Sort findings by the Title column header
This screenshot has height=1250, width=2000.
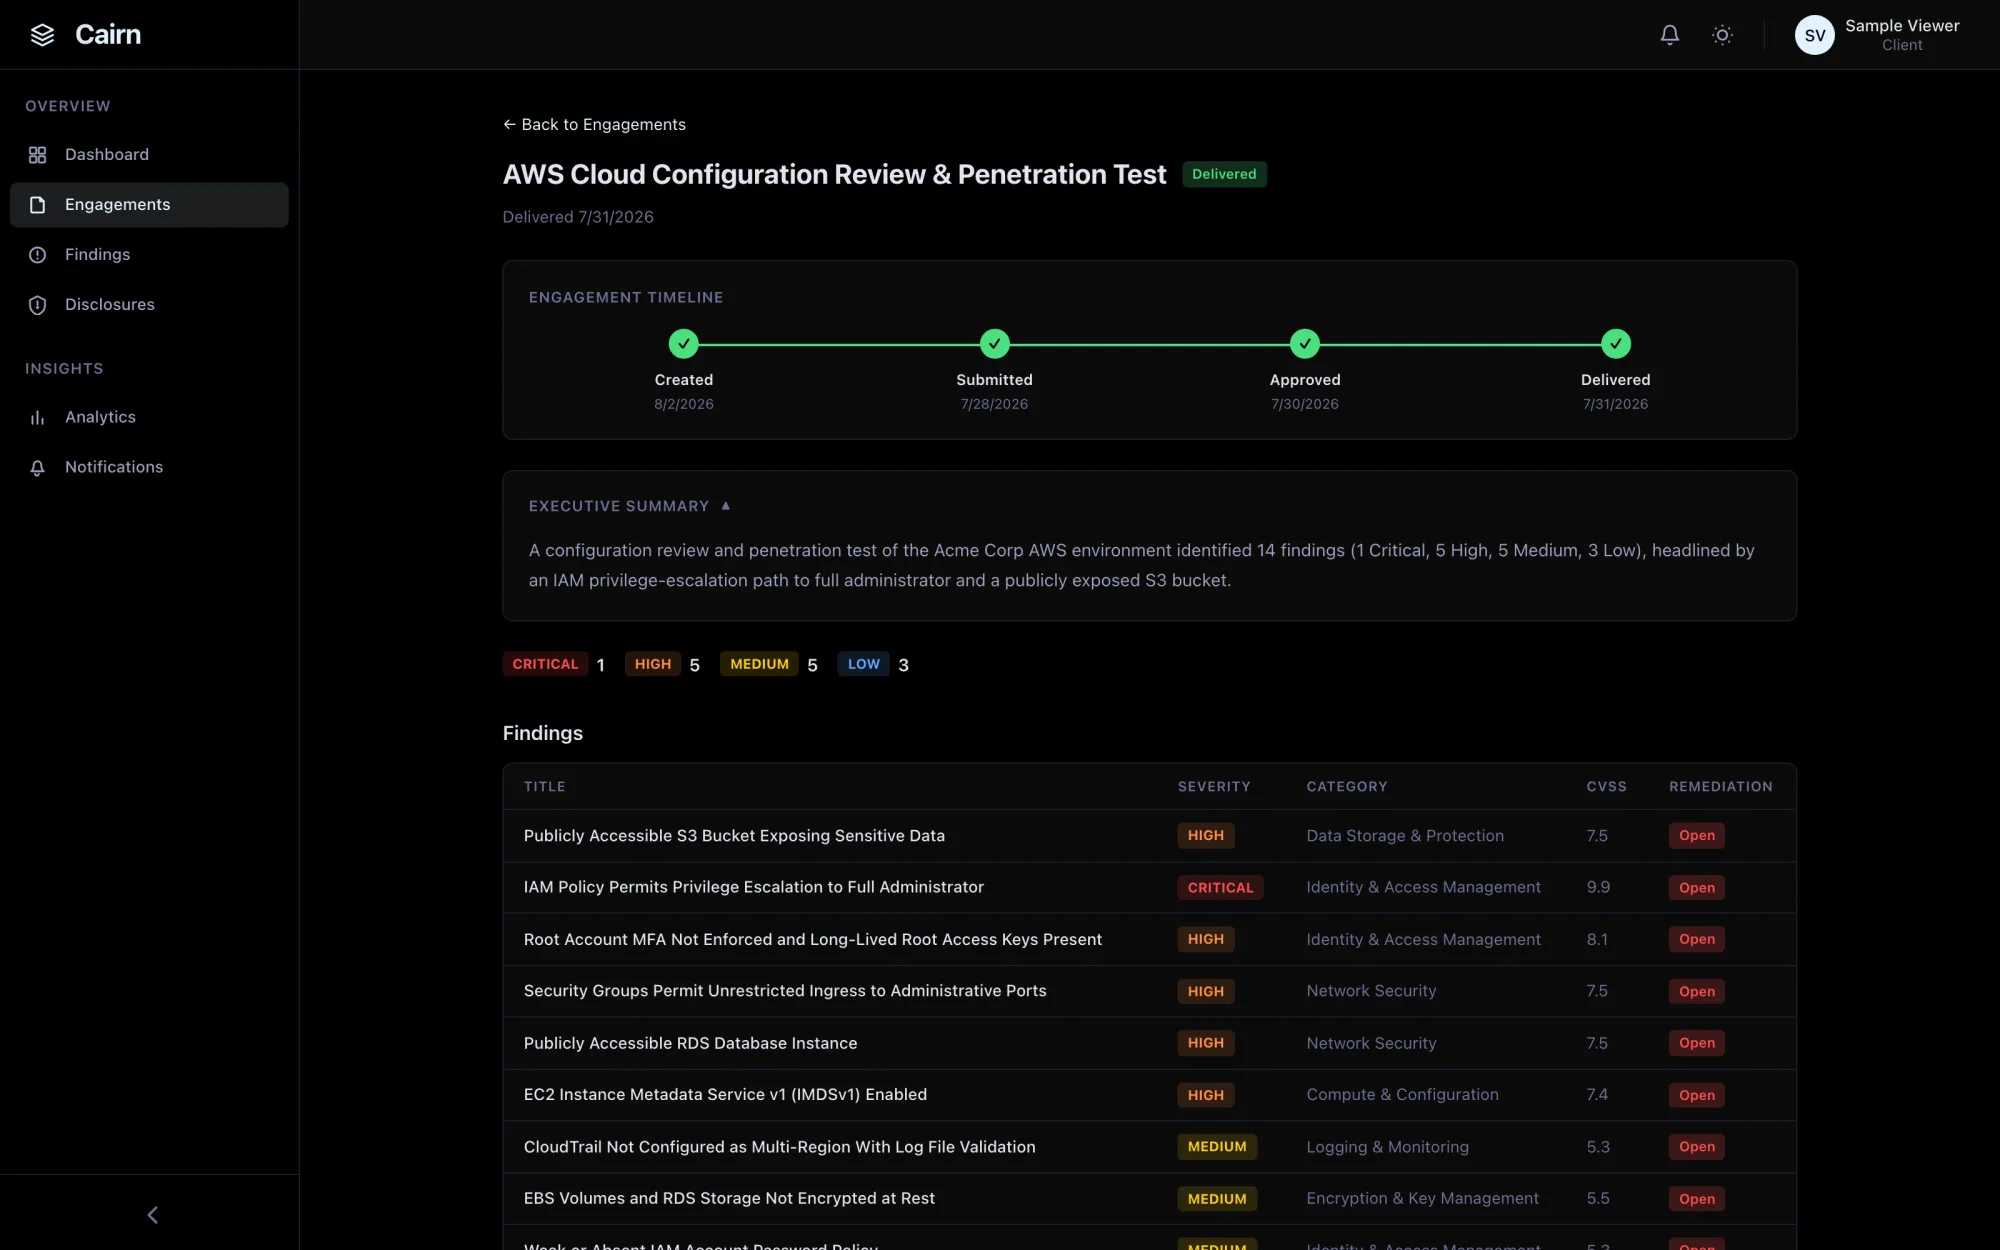click(545, 787)
